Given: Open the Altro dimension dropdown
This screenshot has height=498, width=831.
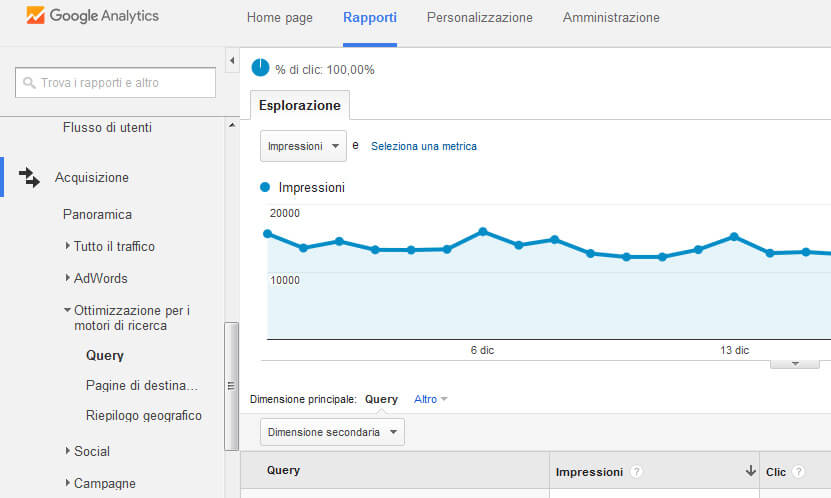Looking at the screenshot, I should (x=430, y=399).
